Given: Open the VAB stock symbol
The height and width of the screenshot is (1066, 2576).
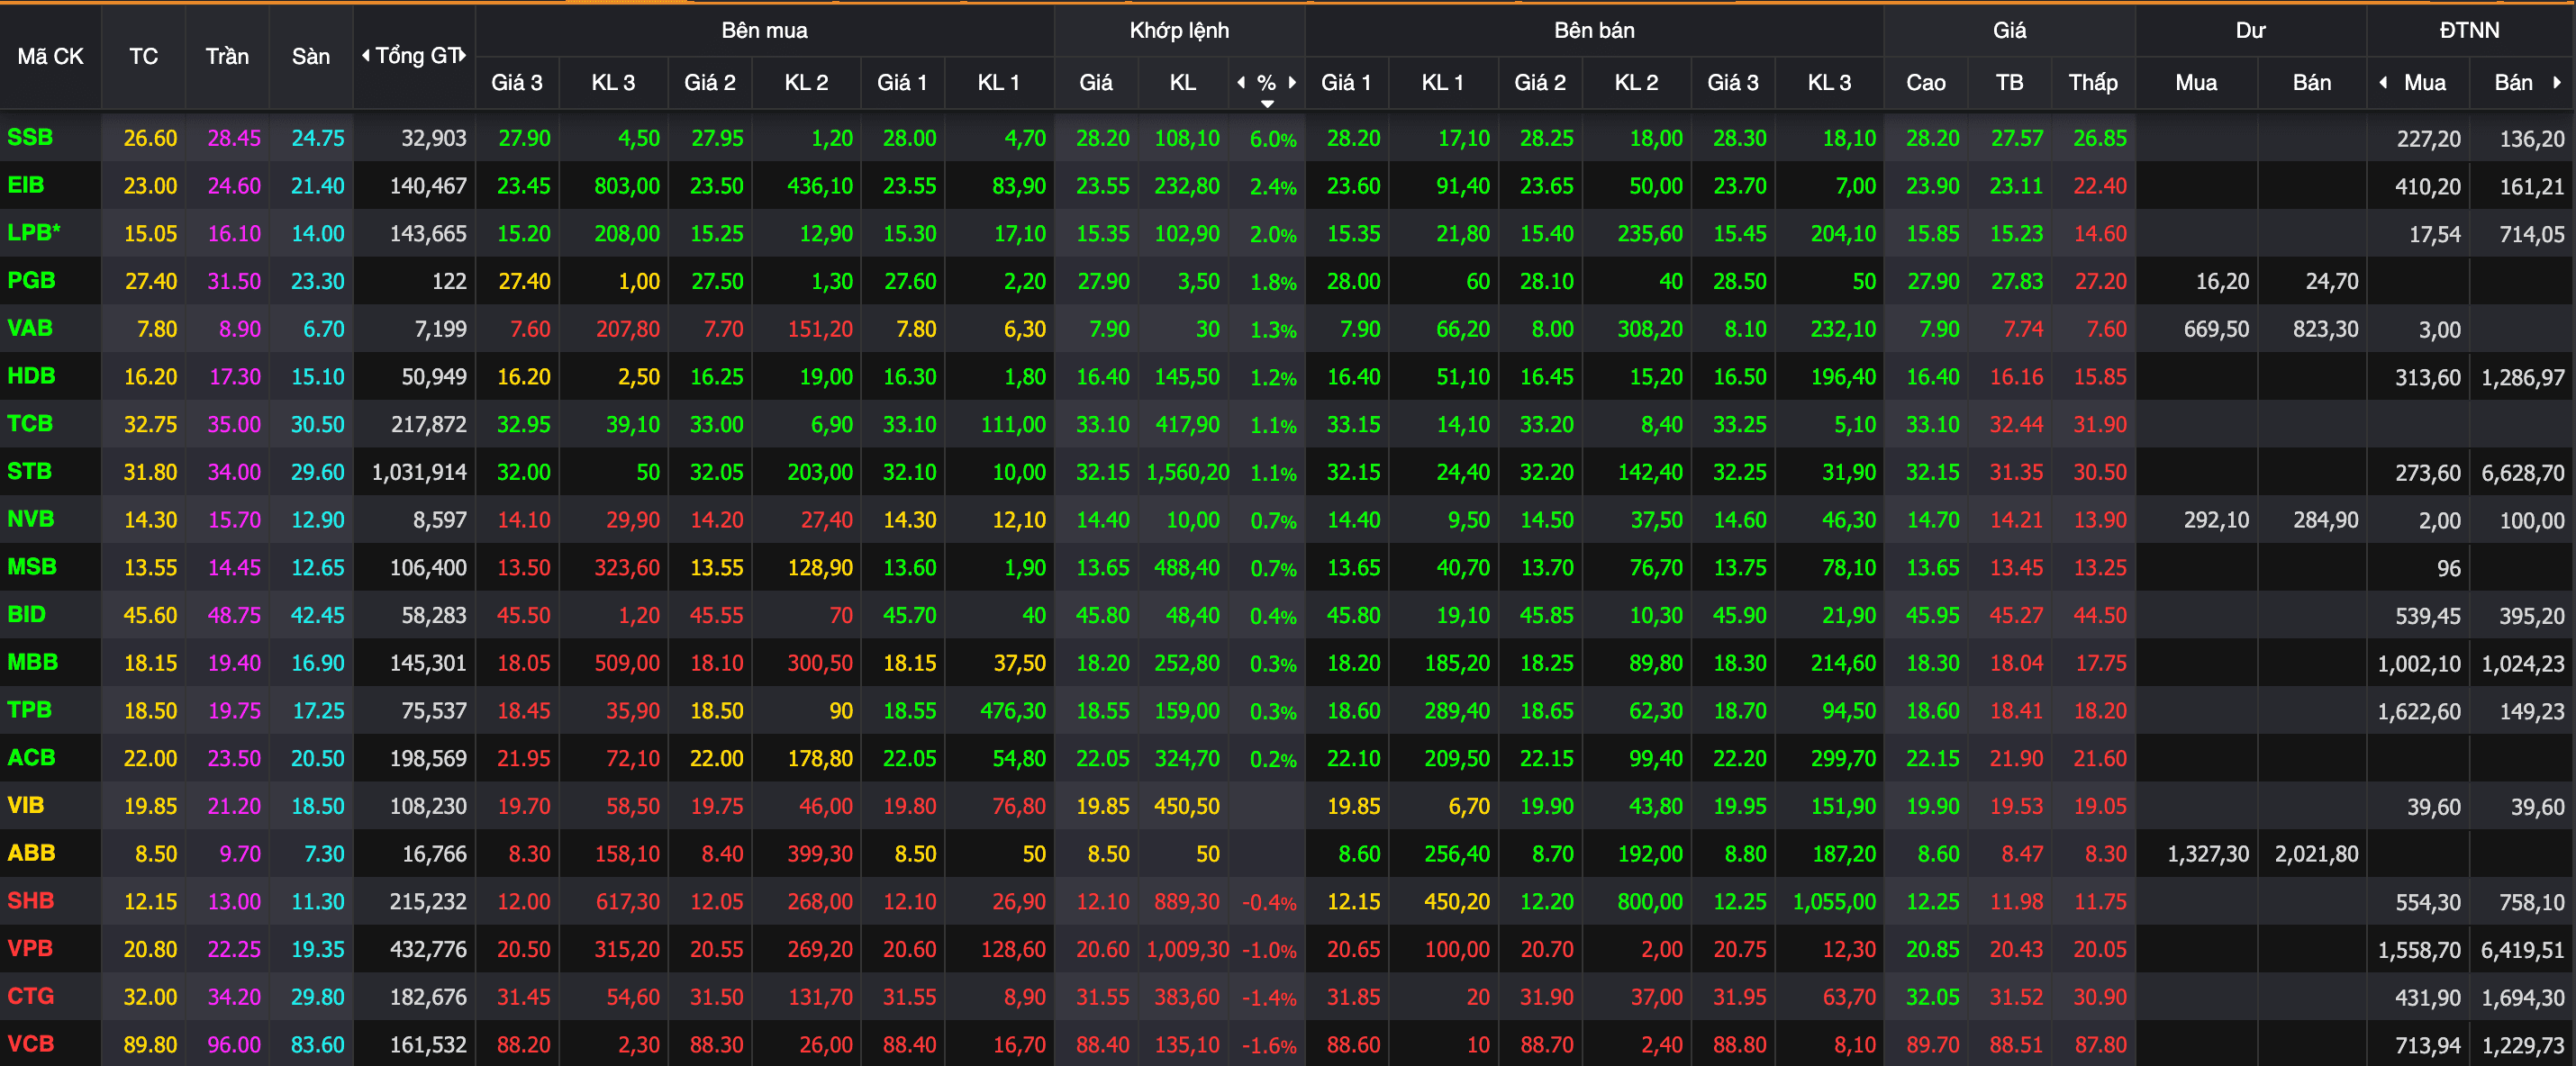Looking at the screenshot, I should click(x=30, y=328).
